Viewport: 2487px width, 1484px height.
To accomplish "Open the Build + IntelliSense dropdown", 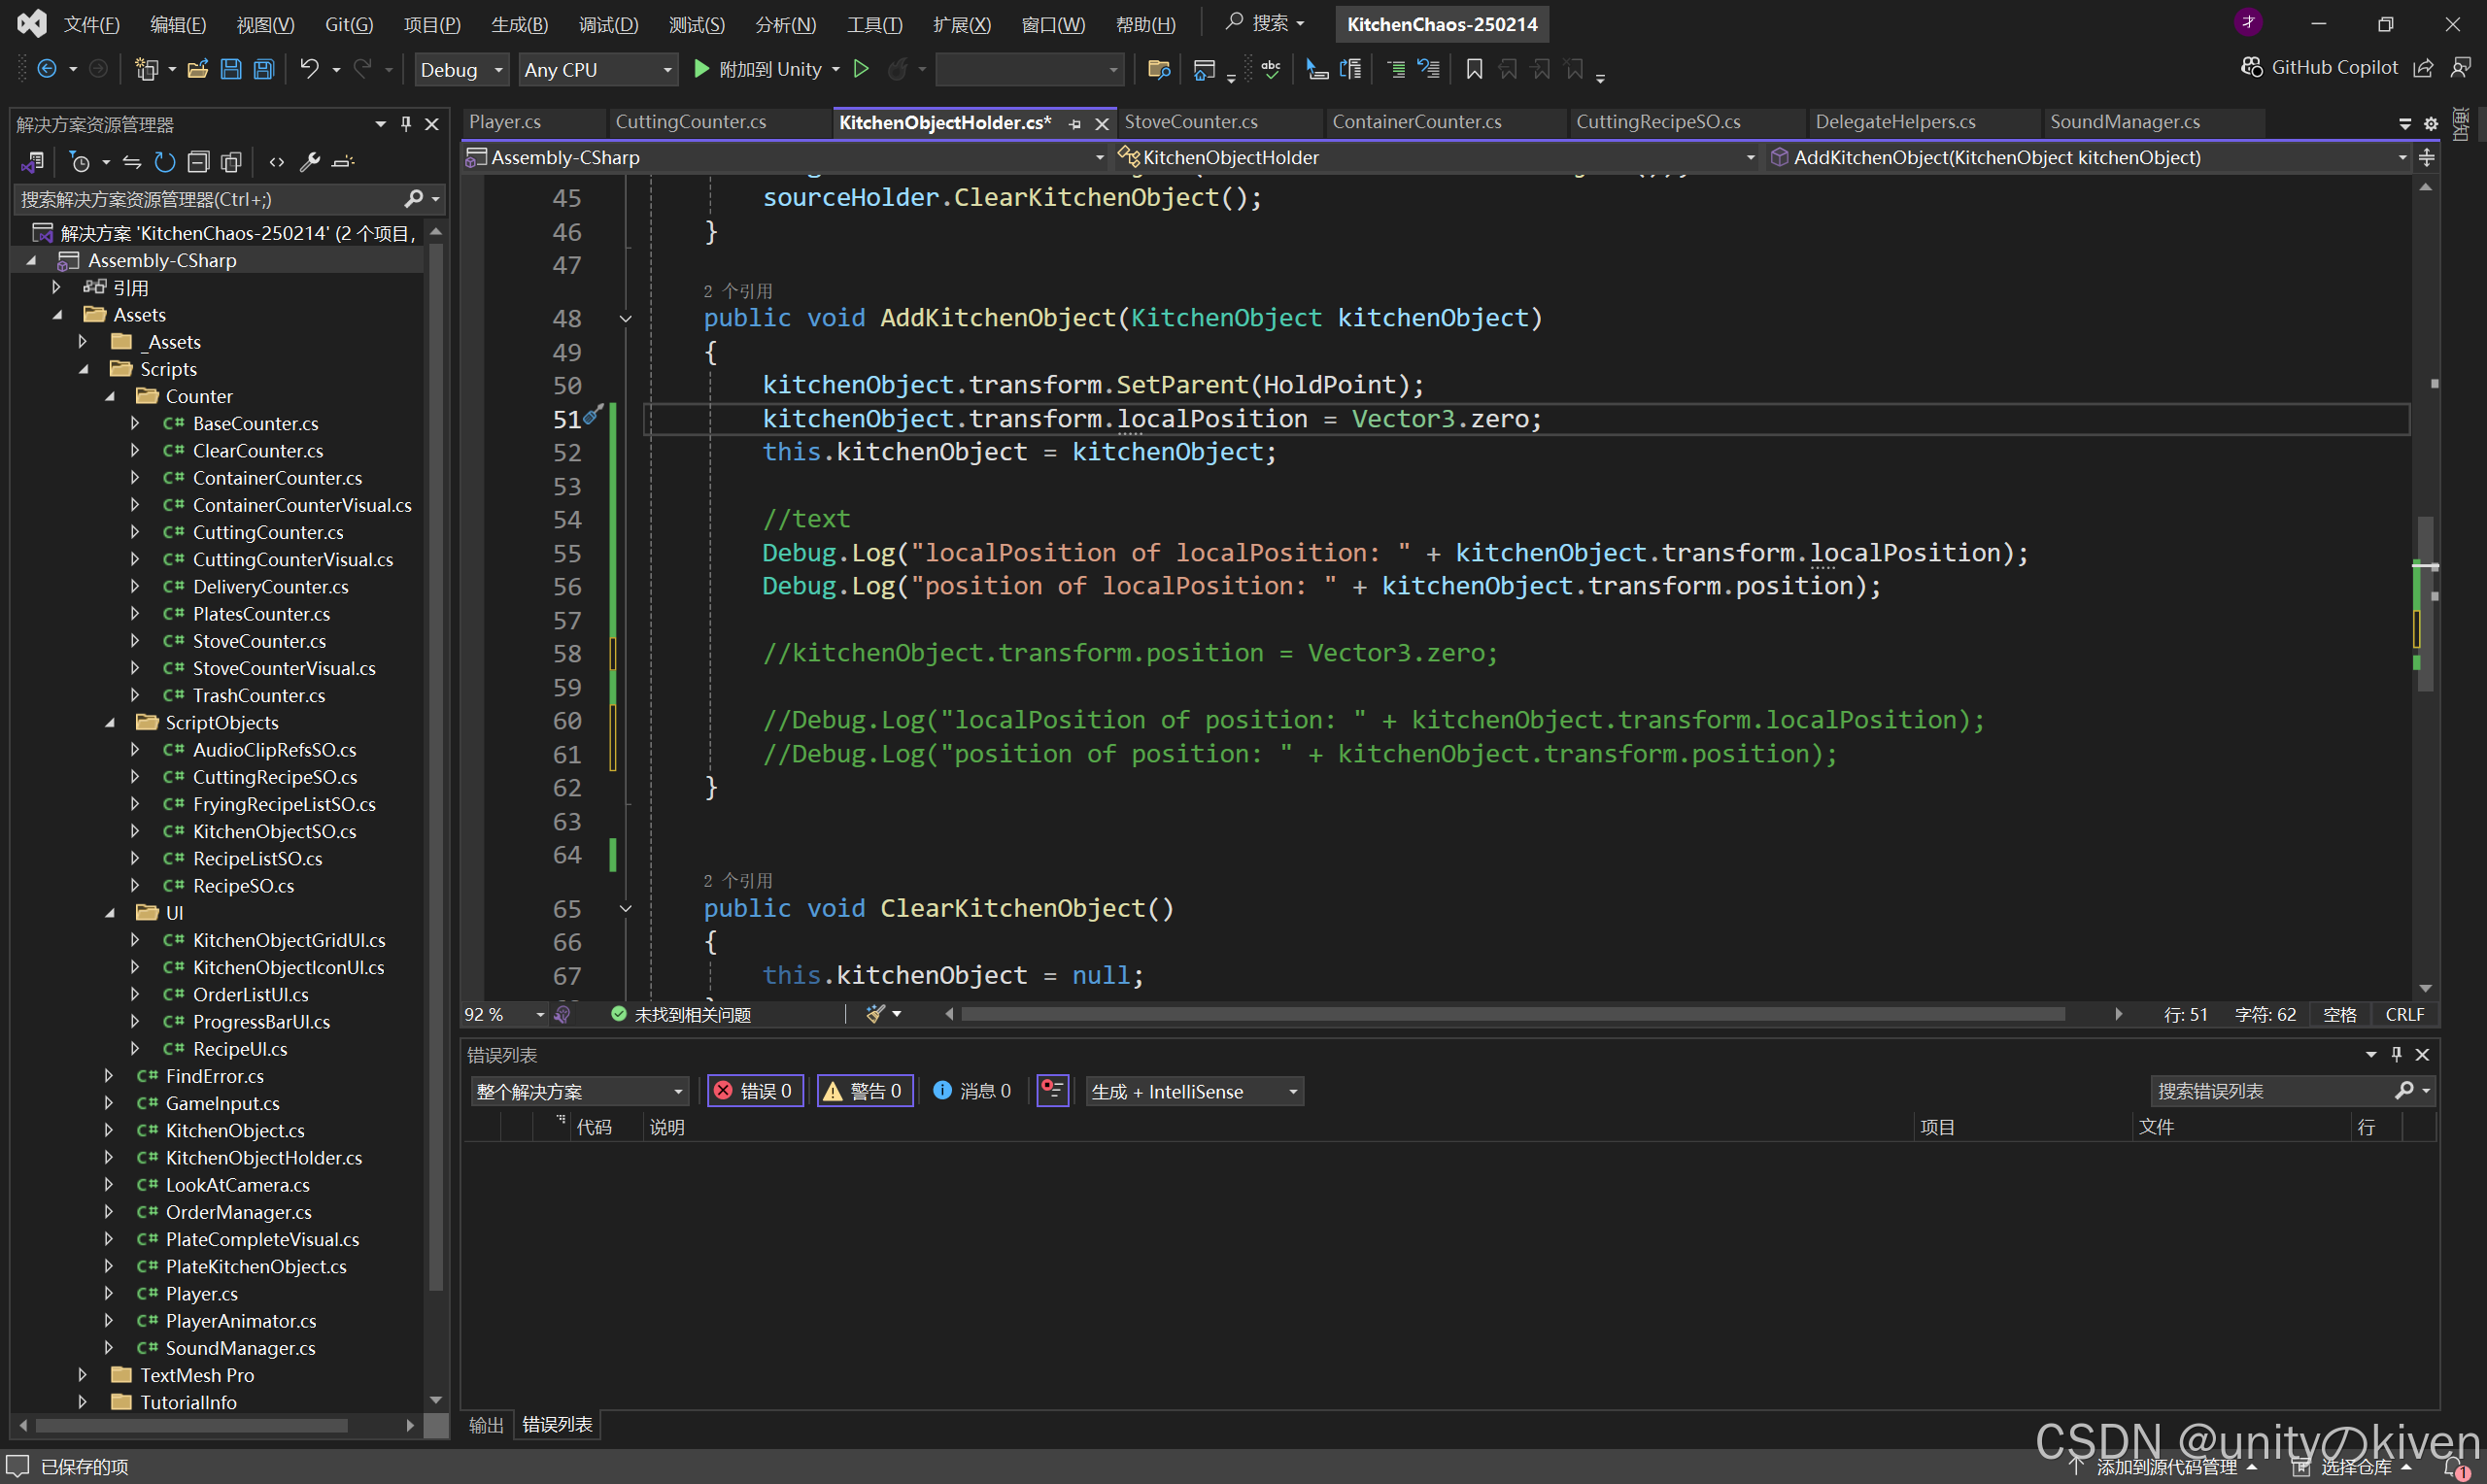I will point(1194,1091).
